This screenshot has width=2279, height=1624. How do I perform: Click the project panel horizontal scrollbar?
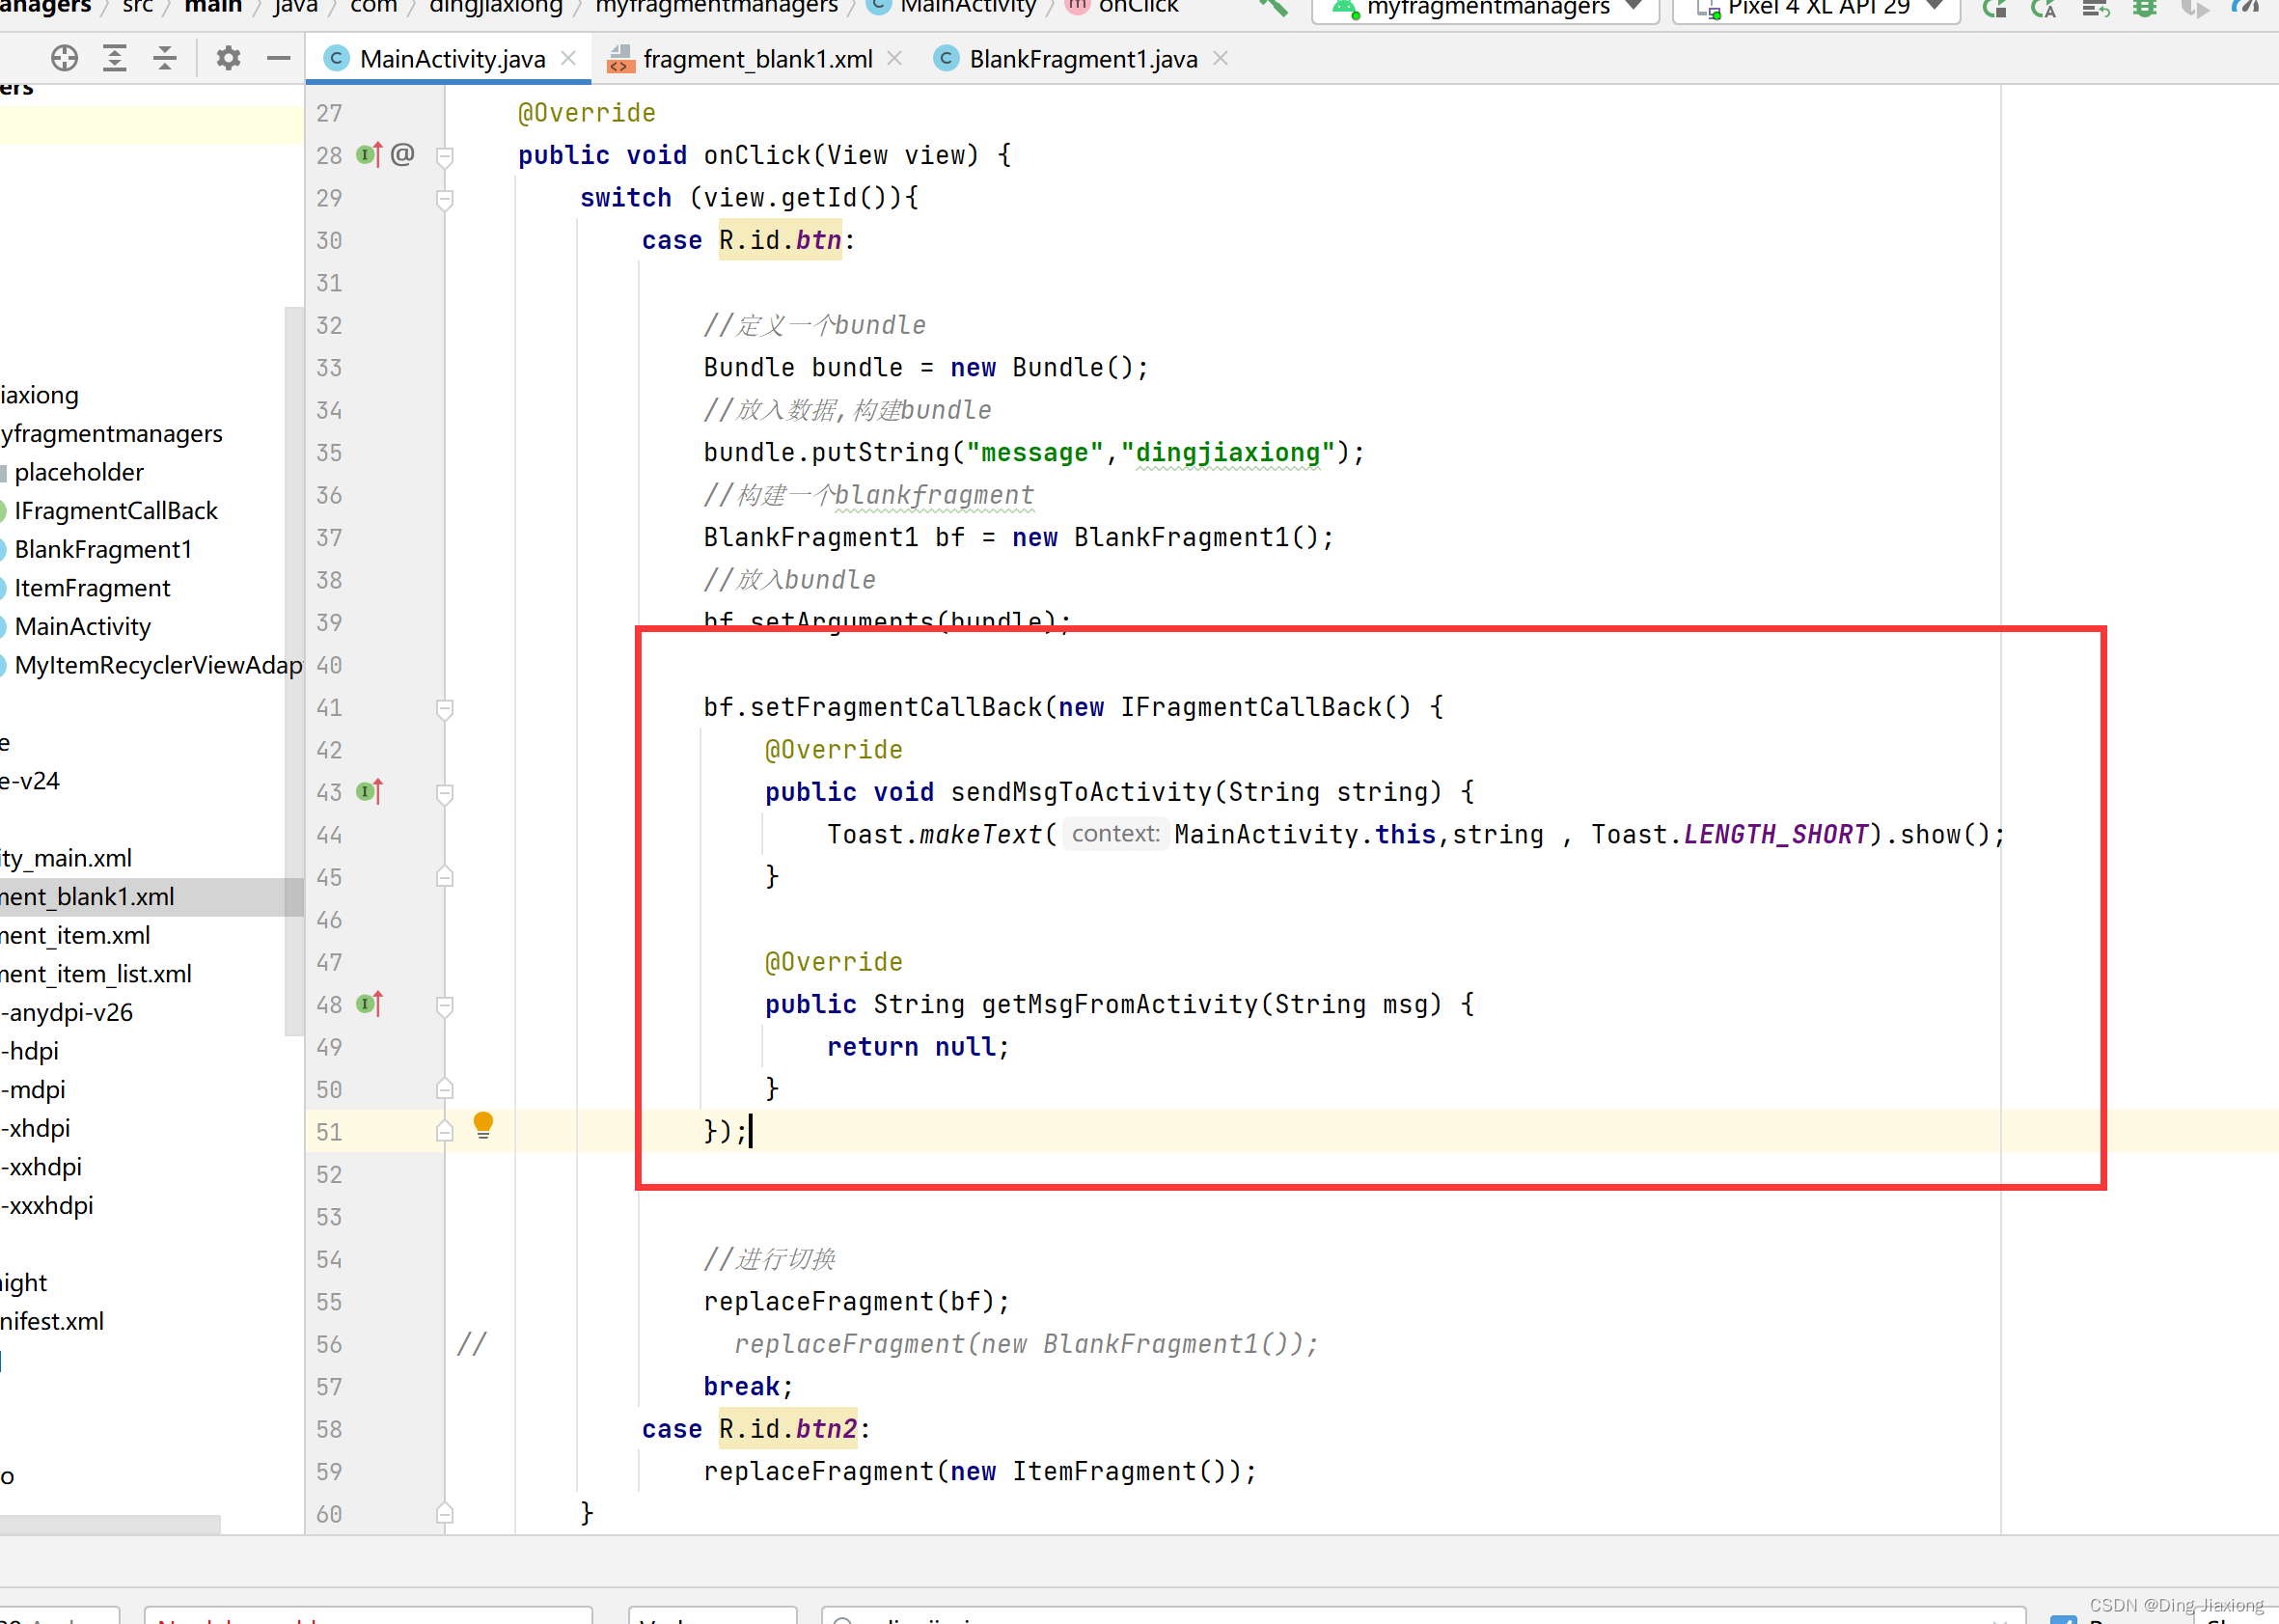click(110, 1524)
